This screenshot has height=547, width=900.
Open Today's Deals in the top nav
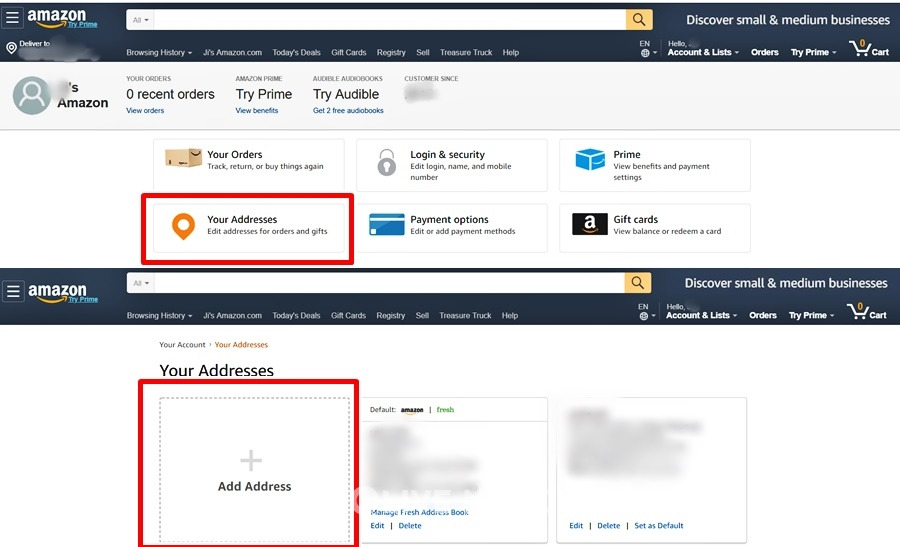coord(296,52)
